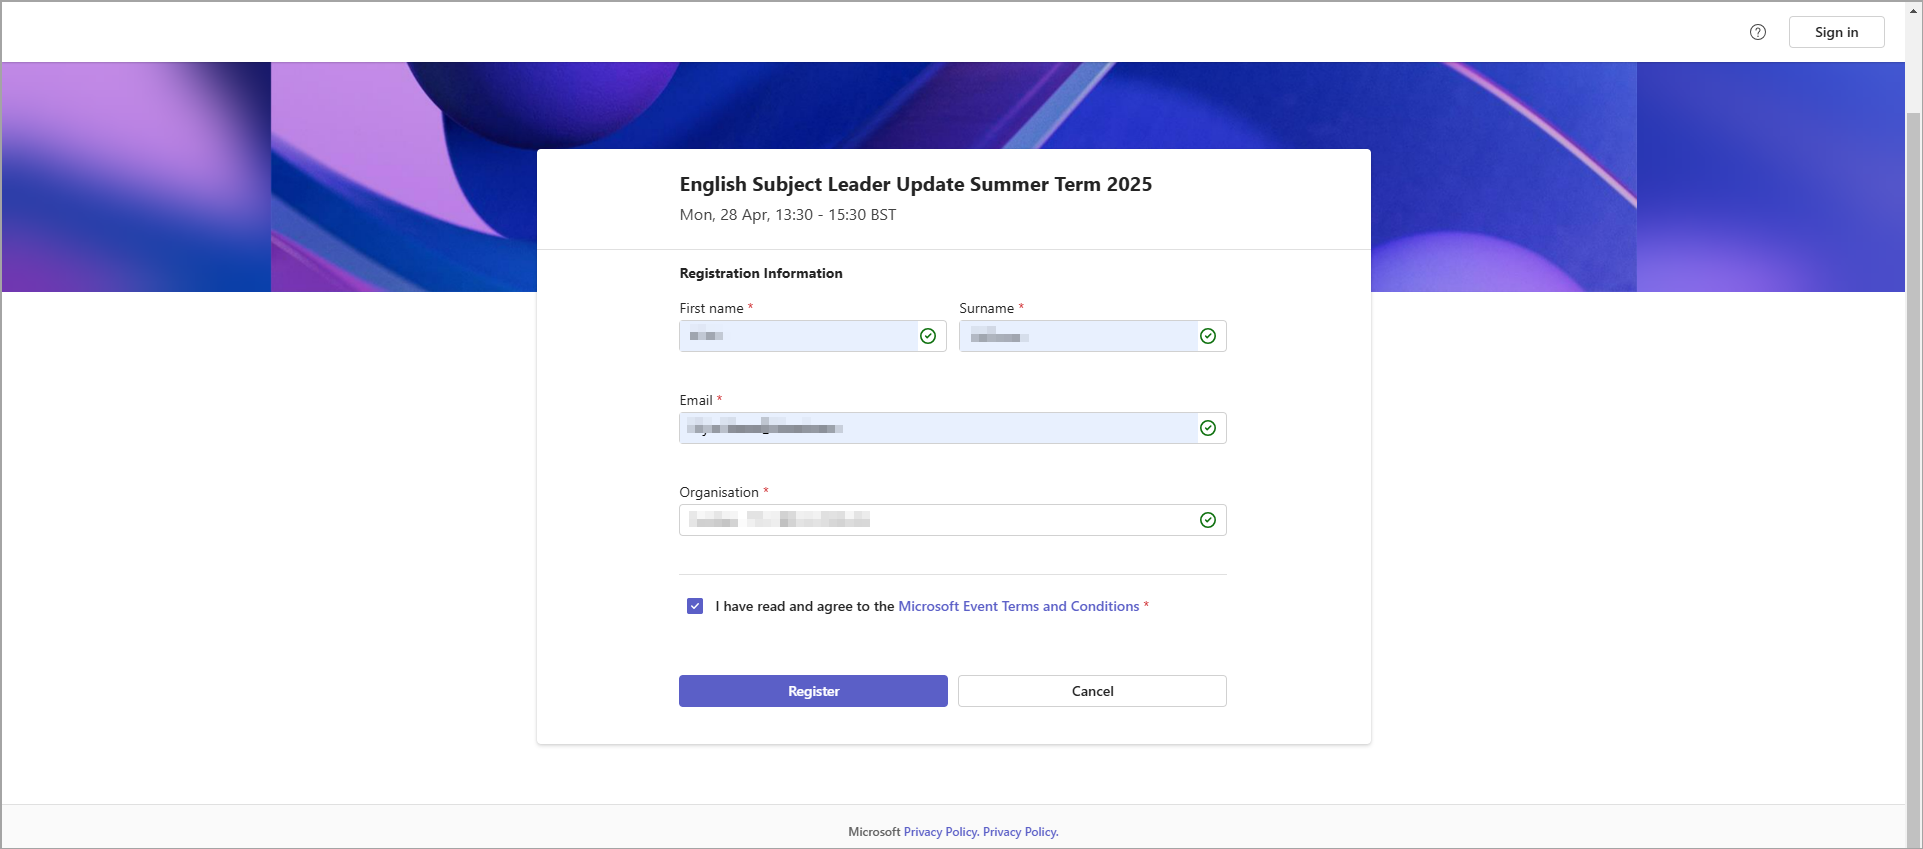Viewport: 1923px width, 849px height.
Task: Open the Privacy Policy link right after Microsoft
Action: click(x=940, y=832)
